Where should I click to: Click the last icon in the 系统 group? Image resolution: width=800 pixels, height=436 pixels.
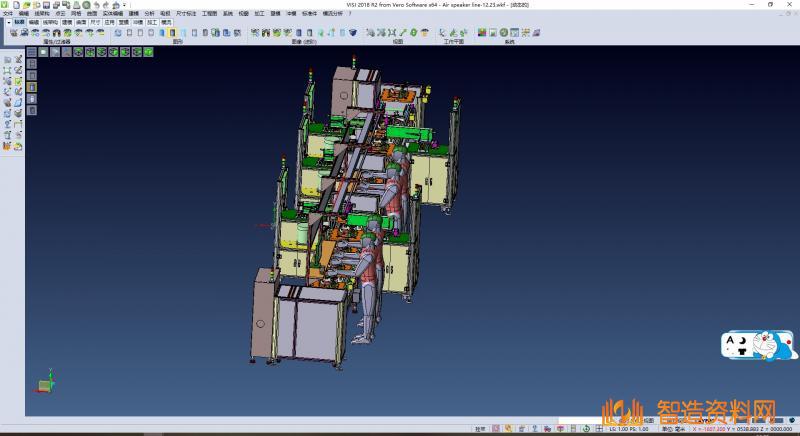tap(537, 33)
